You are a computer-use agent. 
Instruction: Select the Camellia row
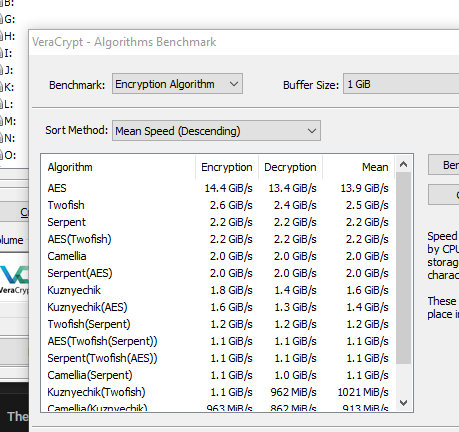point(218,256)
